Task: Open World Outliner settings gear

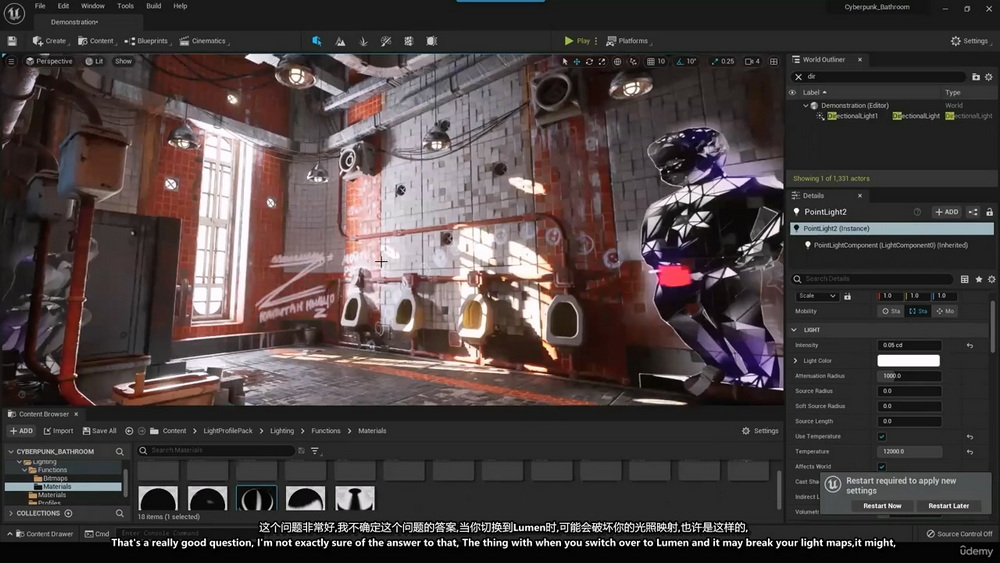Action: click(x=989, y=77)
